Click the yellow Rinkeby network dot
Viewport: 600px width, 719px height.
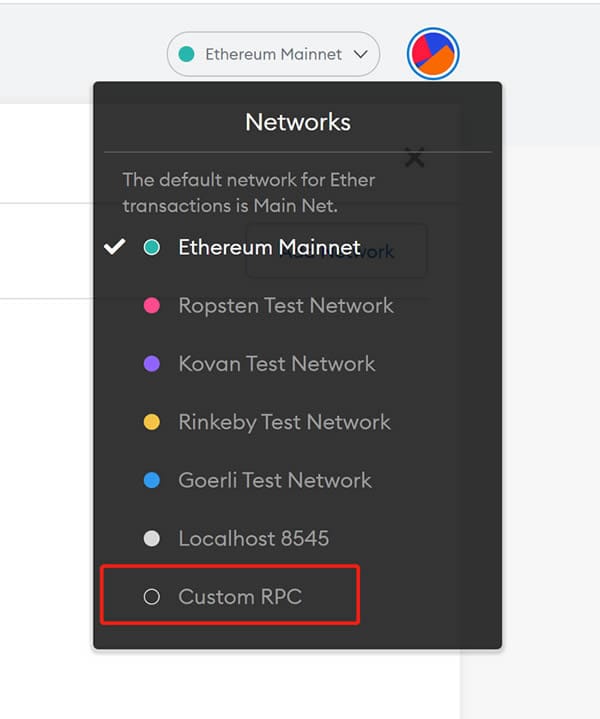(x=151, y=422)
